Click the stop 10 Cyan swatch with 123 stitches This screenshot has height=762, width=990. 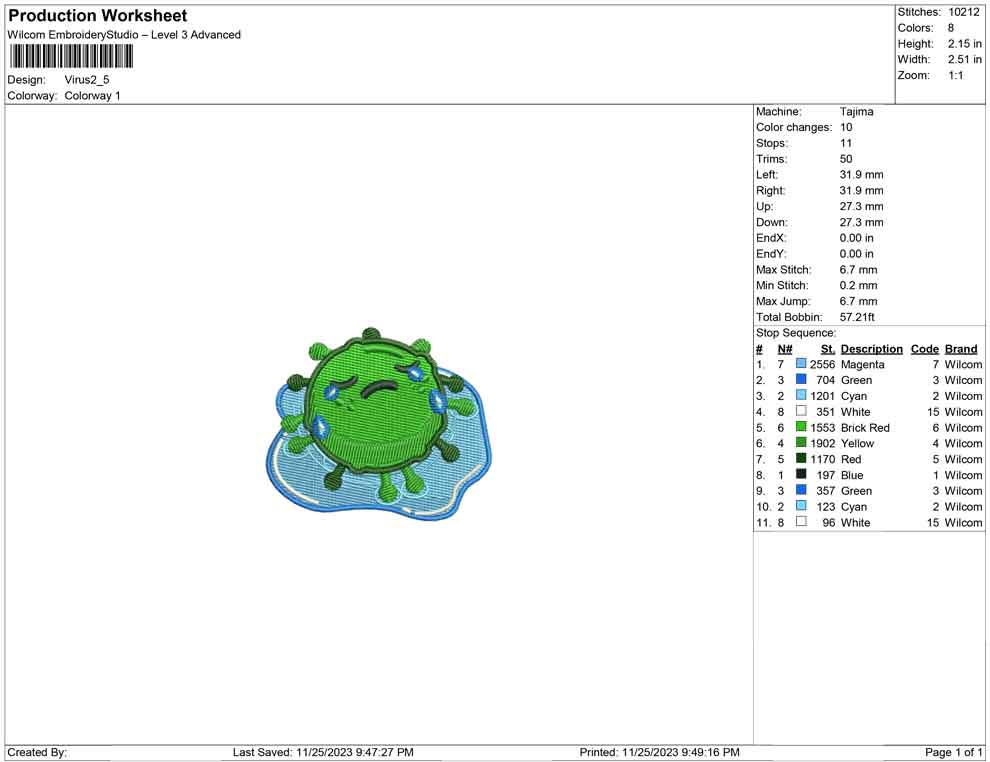(801, 506)
